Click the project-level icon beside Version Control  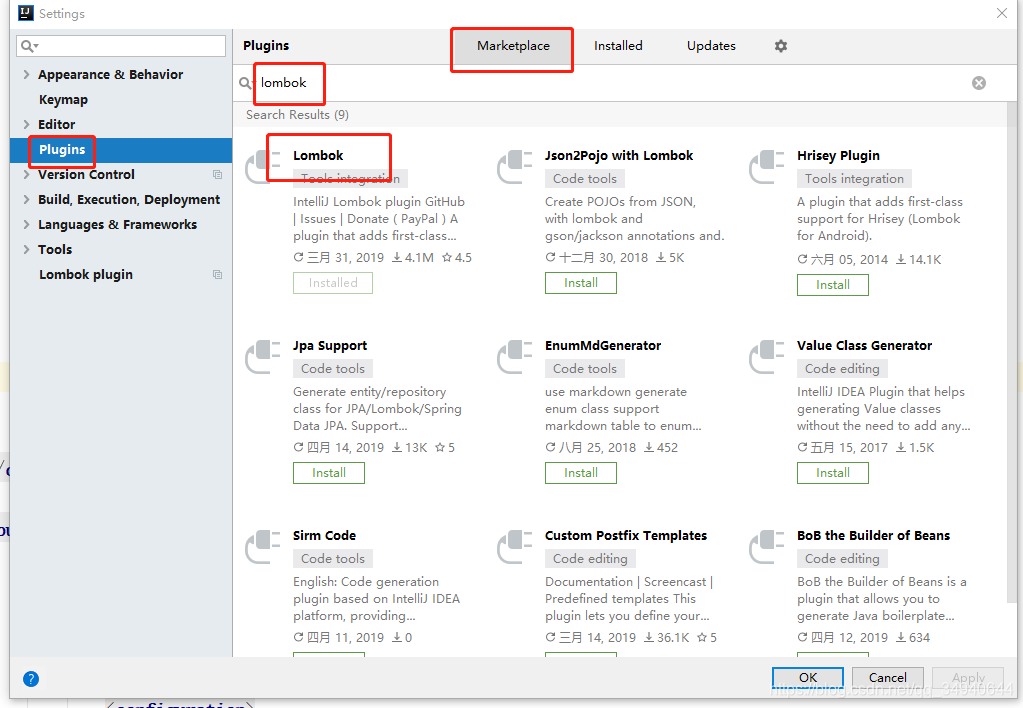tap(217, 174)
